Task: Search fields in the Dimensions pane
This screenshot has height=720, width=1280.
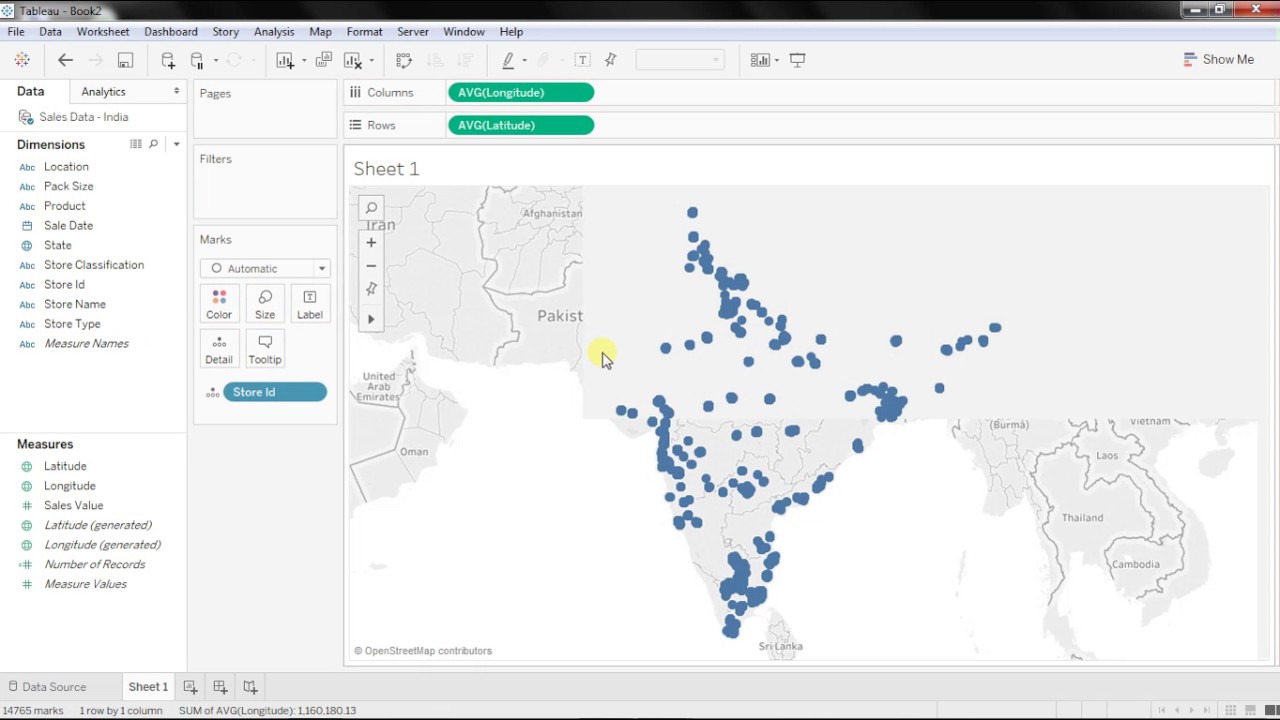Action: 154,144
